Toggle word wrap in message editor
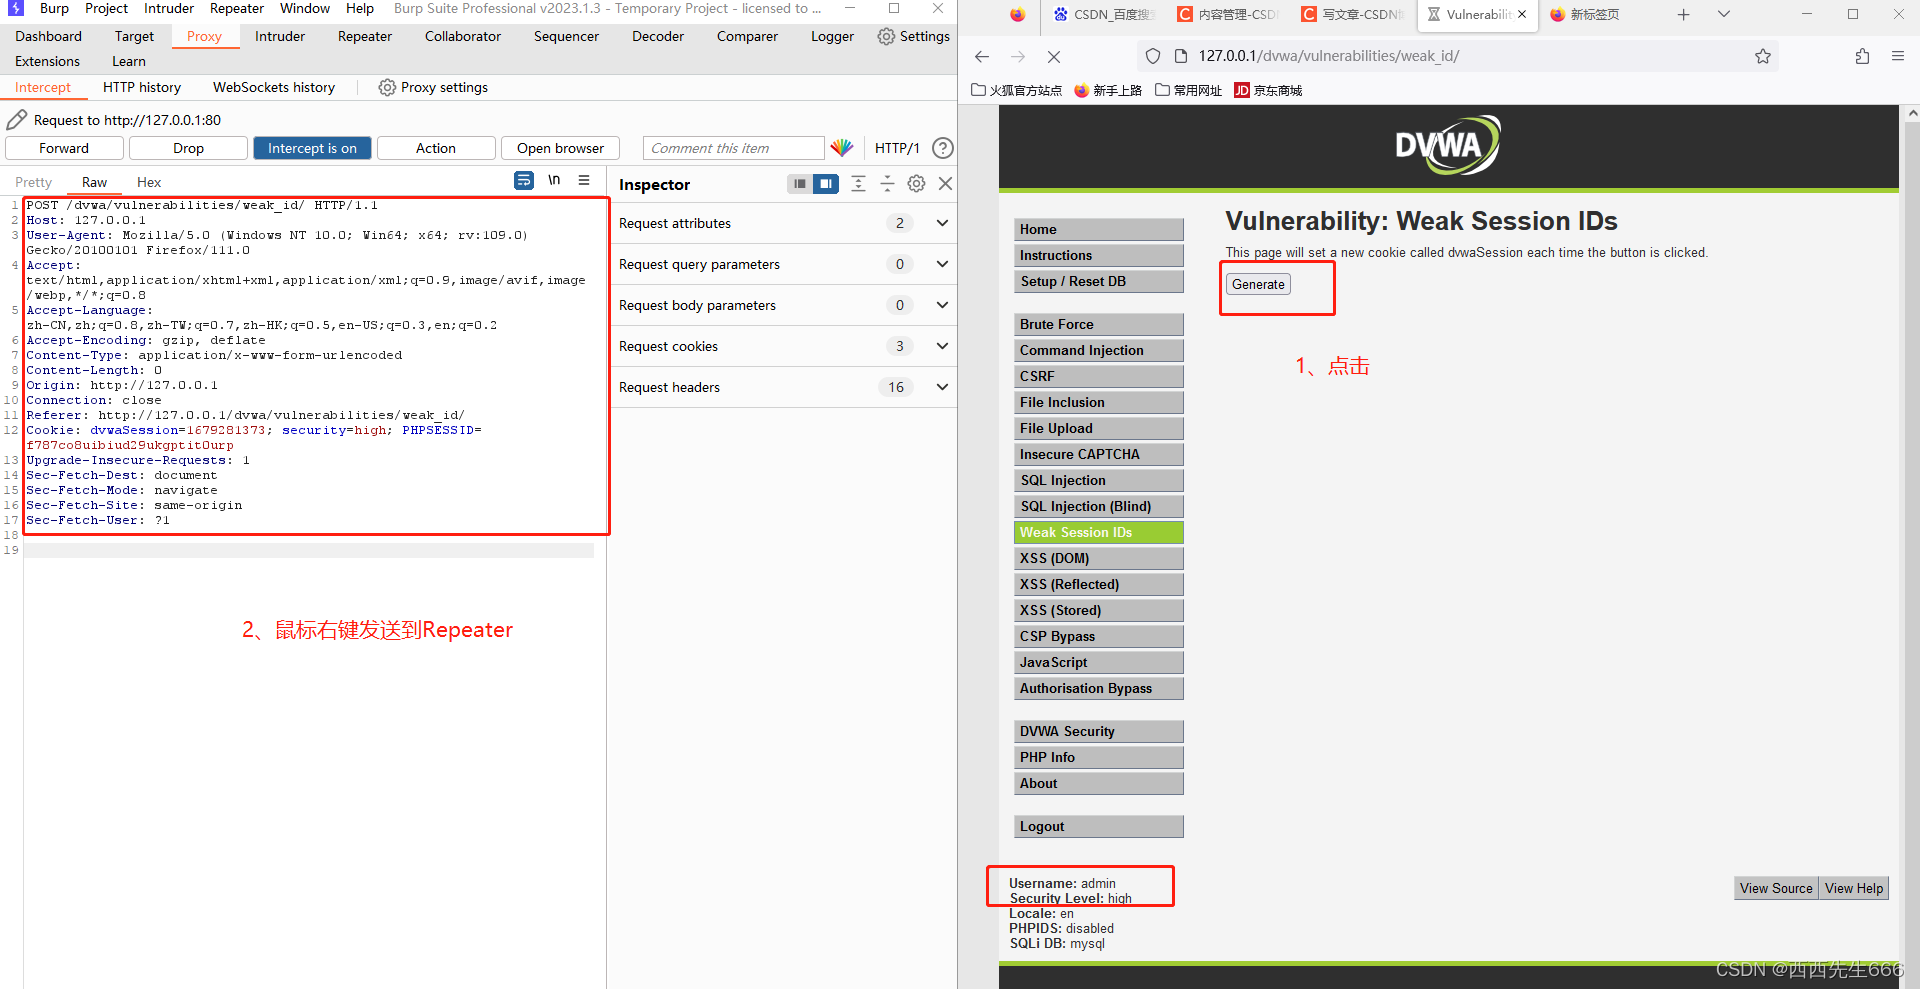This screenshot has height=989, width=1920. click(x=524, y=181)
